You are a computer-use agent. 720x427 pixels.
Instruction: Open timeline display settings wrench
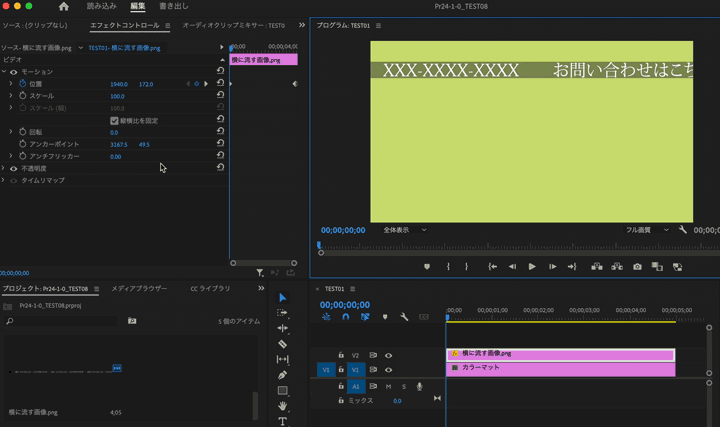404,317
